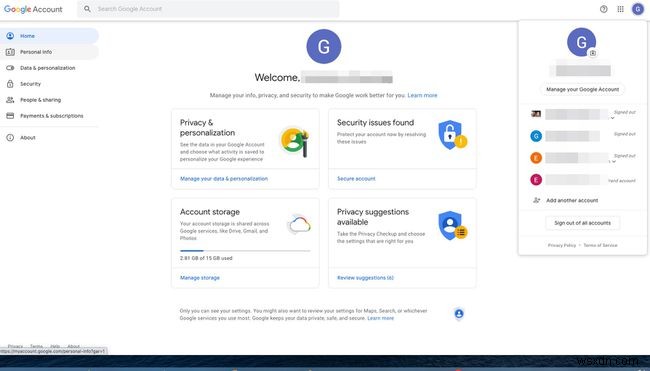Screen dimensions: 650x371
Task: Open the Home menu item
Action: point(50,36)
